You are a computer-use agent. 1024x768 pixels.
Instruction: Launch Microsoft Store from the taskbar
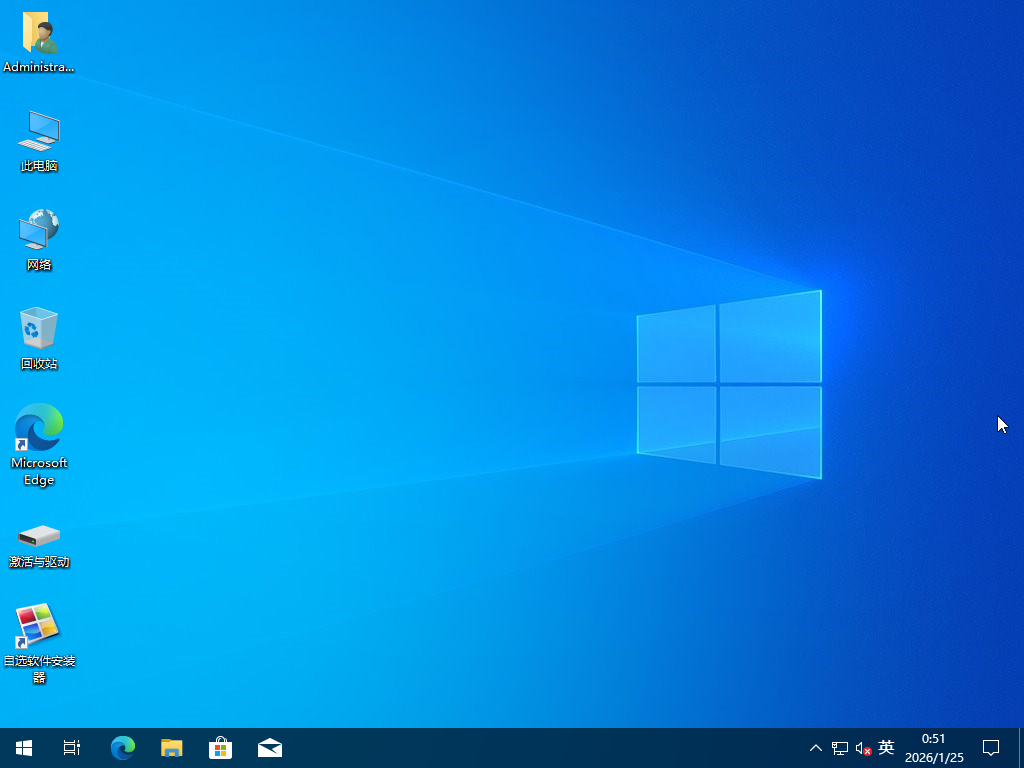tap(220, 747)
